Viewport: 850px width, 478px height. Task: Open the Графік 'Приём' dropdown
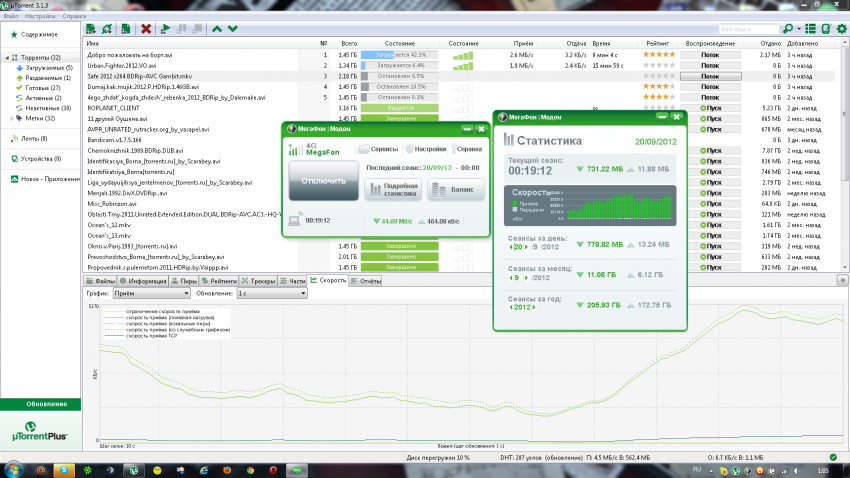pos(150,294)
